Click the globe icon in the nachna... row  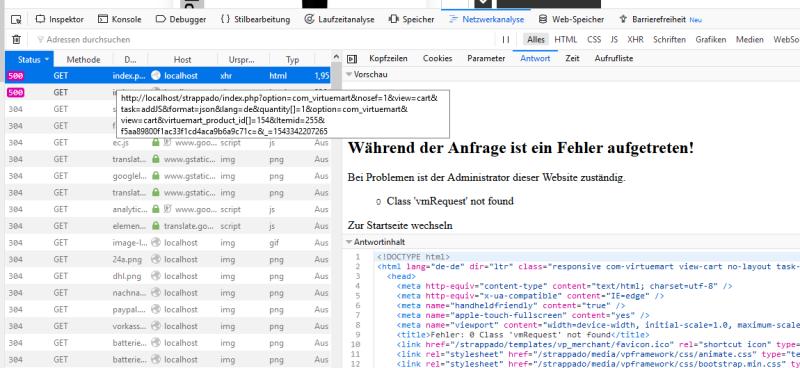[x=156, y=293]
